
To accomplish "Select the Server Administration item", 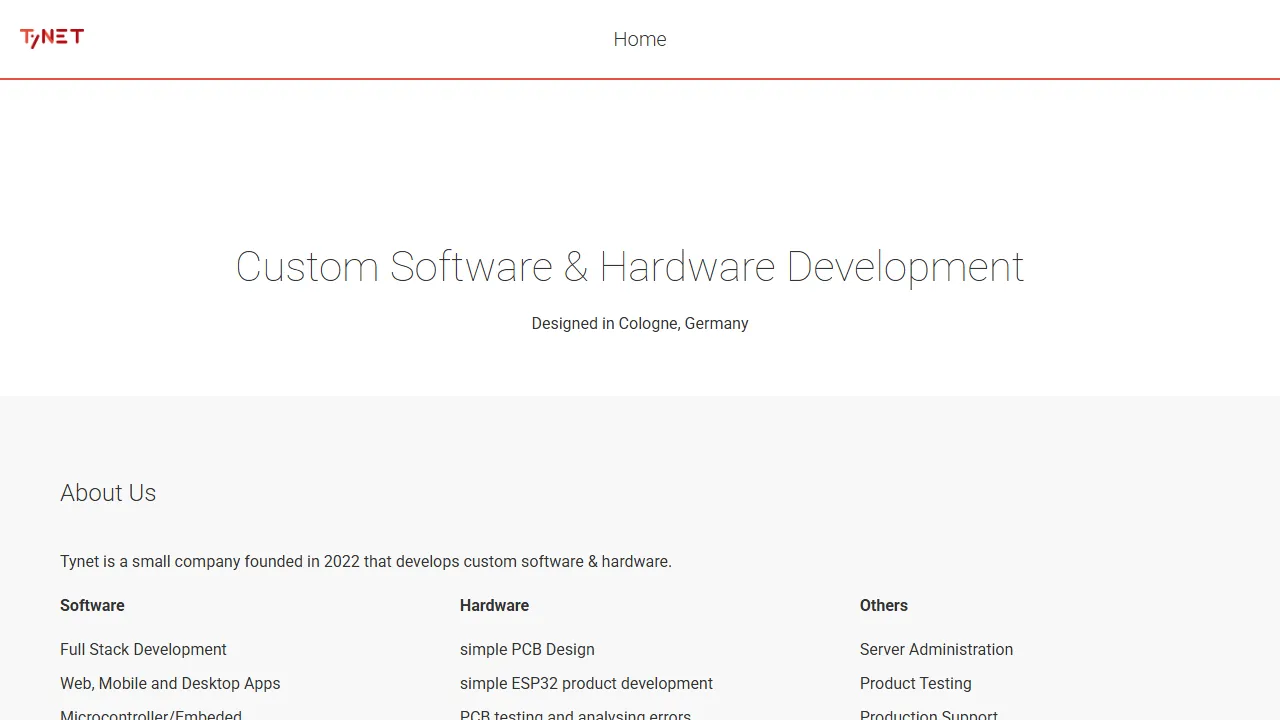I will (936, 649).
